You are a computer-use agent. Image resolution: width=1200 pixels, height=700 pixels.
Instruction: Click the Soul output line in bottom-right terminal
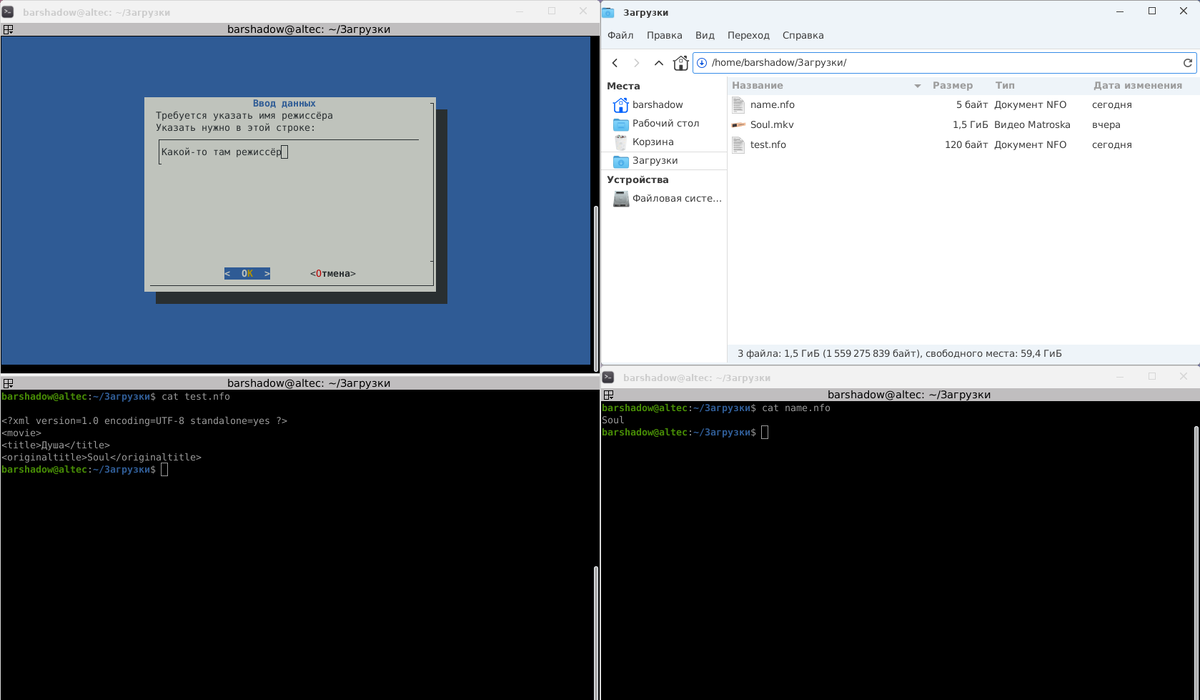613,420
